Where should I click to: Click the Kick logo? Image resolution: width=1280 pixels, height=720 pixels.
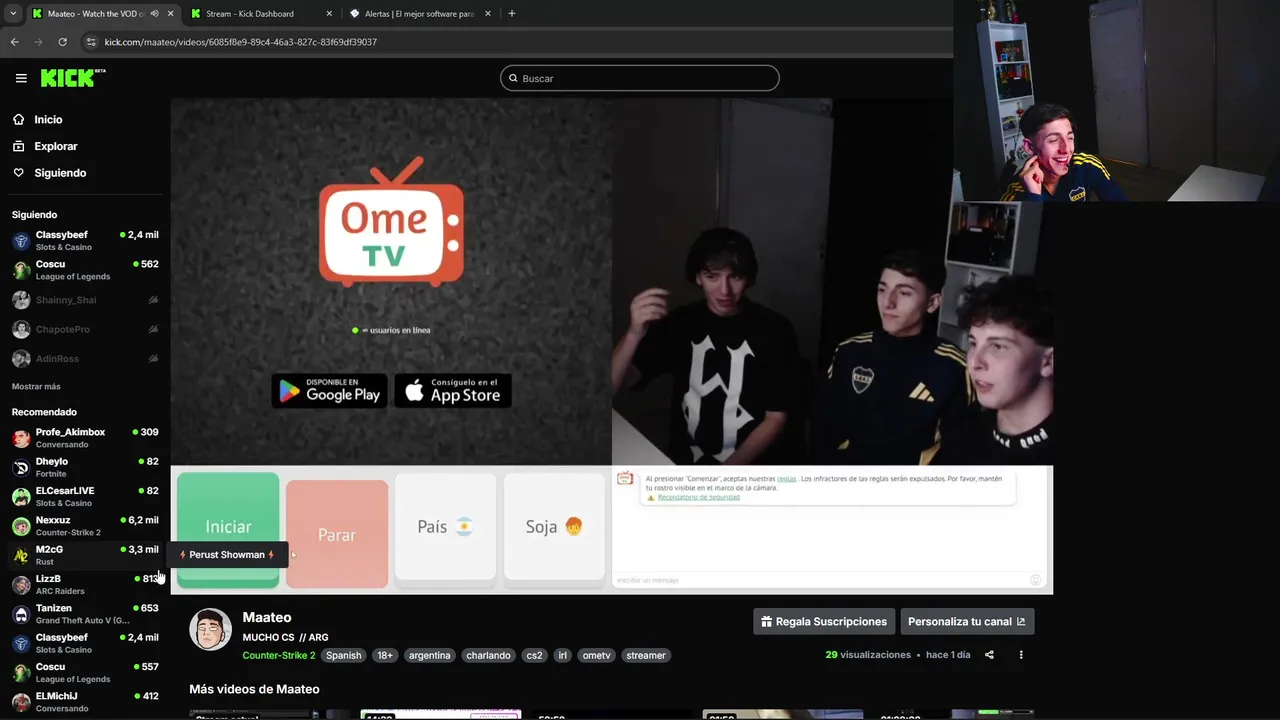[x=73, y=78]
